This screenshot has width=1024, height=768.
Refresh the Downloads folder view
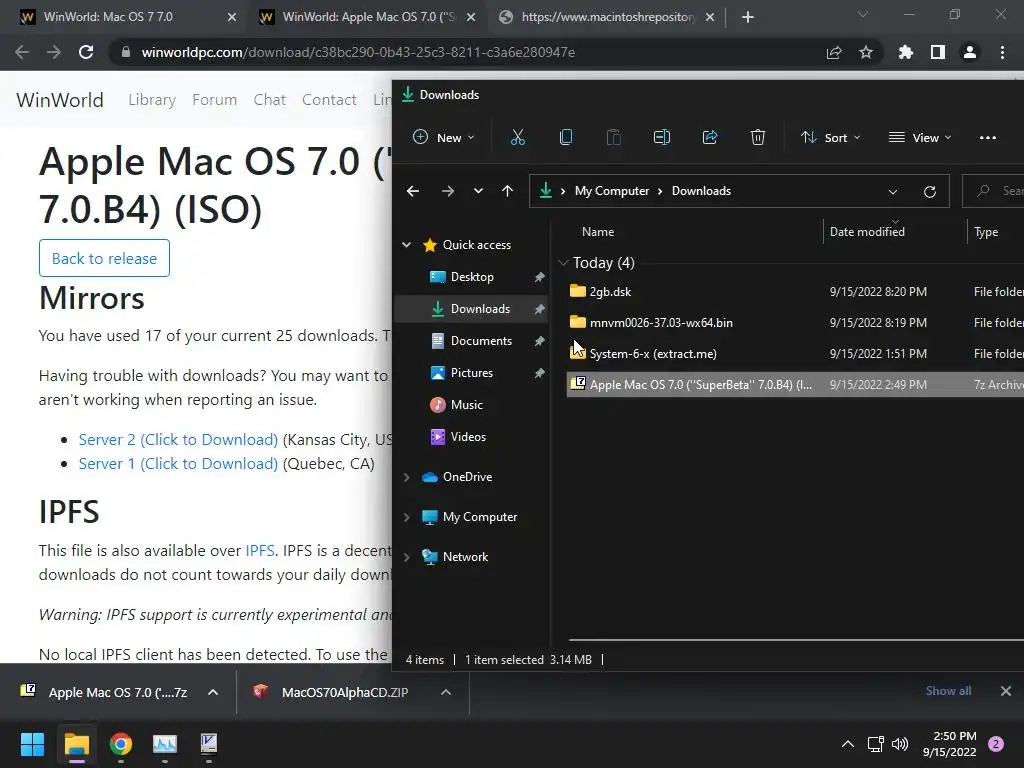click(x=930, y=191)
